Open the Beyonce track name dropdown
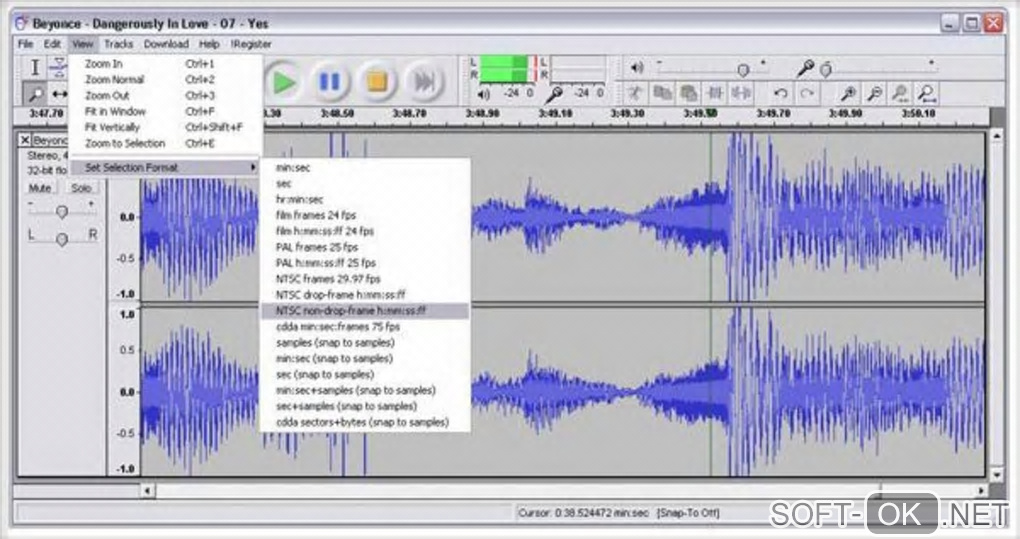 coord(50,140)
